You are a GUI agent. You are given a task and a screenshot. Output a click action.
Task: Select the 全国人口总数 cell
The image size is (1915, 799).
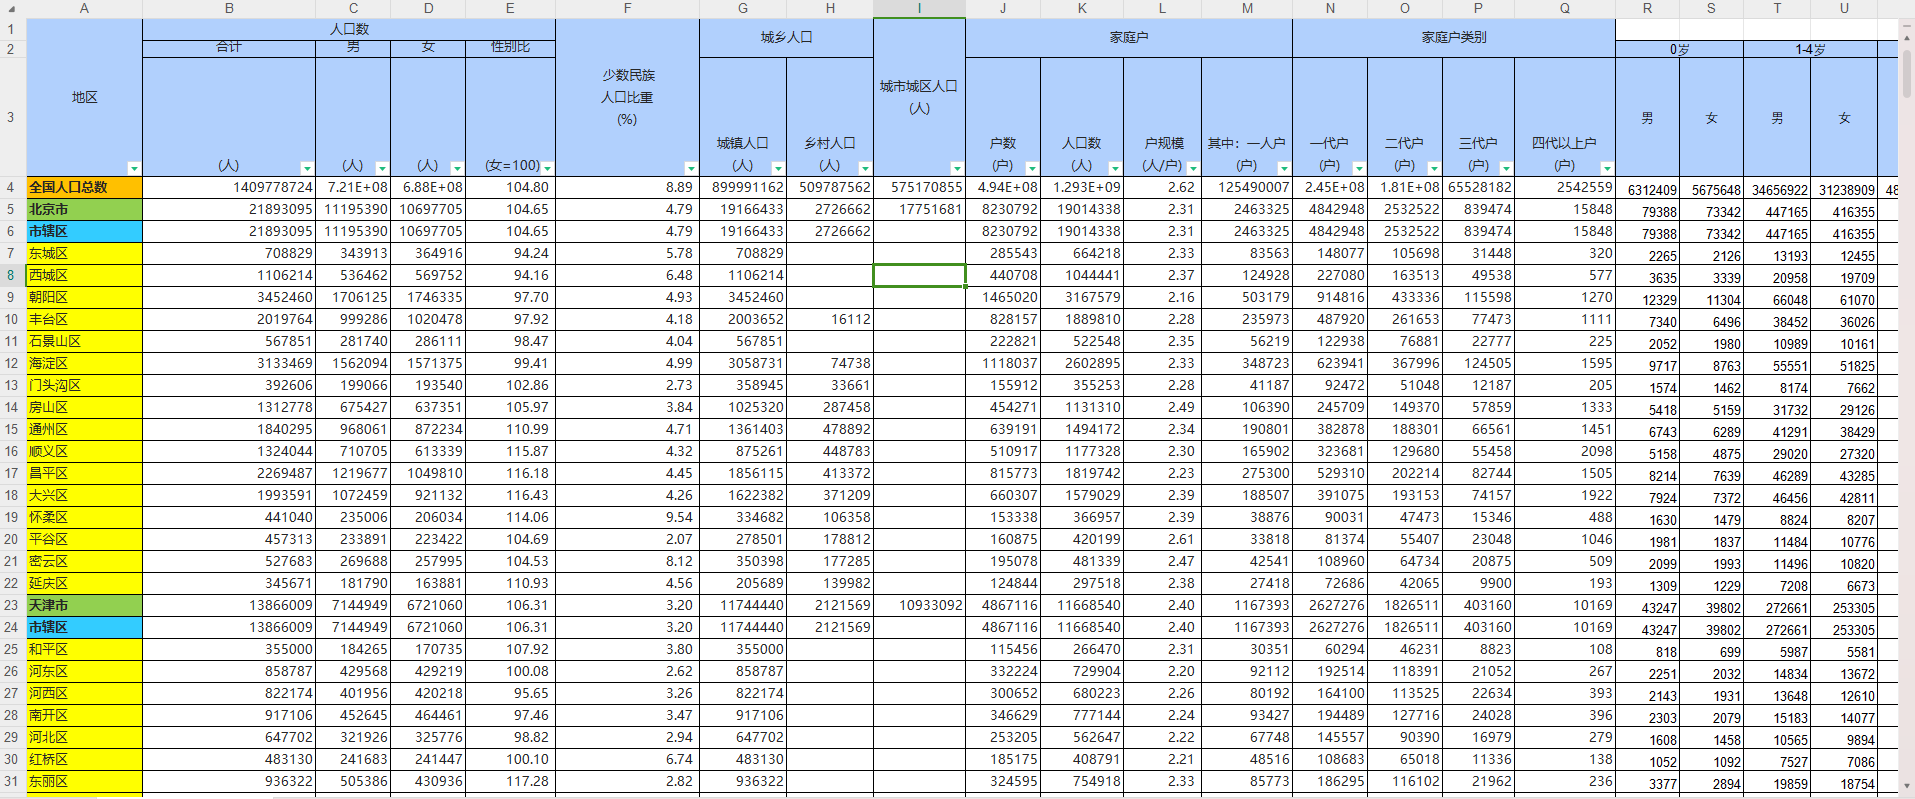pyautogui.click(x=84, y=187)
